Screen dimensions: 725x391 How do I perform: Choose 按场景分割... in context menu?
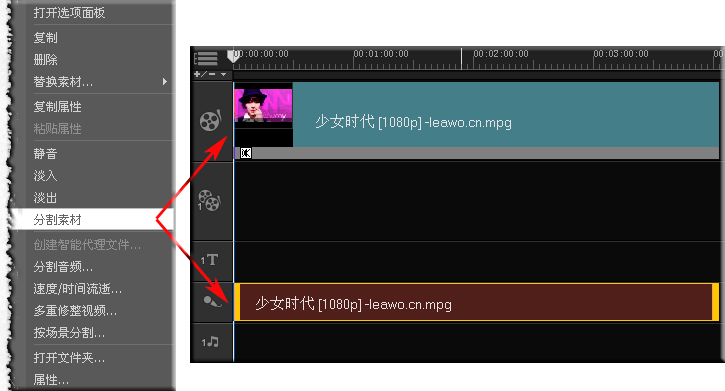click(69, 332)
